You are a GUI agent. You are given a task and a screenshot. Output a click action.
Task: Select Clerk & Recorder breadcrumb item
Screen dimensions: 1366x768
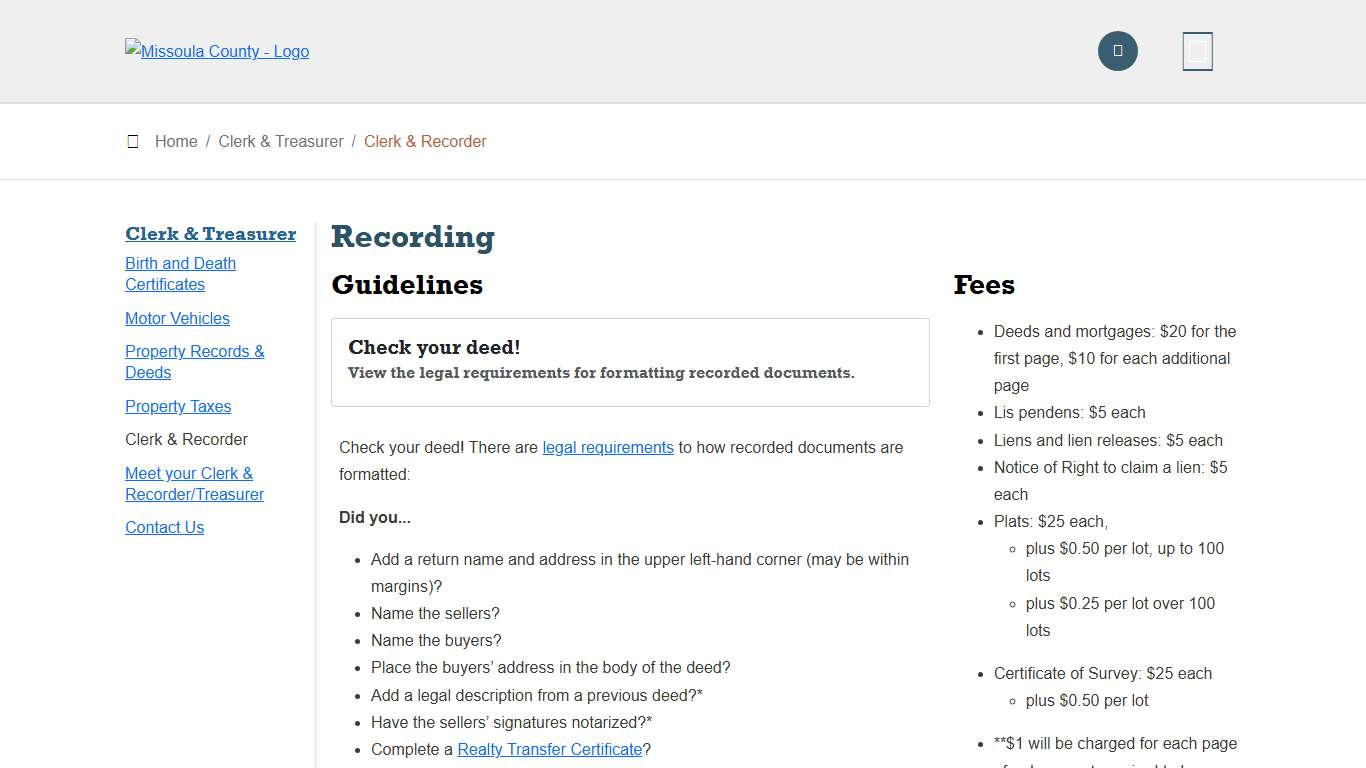[425, 142]
